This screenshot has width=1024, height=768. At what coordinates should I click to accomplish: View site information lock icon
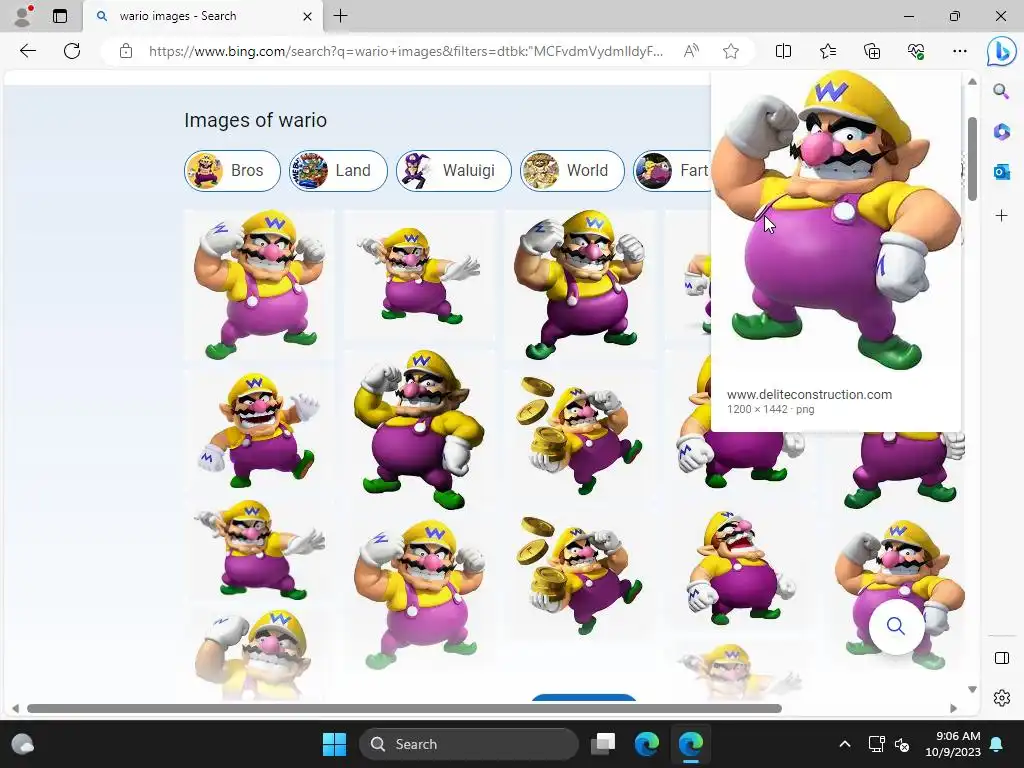pos(126,52)
